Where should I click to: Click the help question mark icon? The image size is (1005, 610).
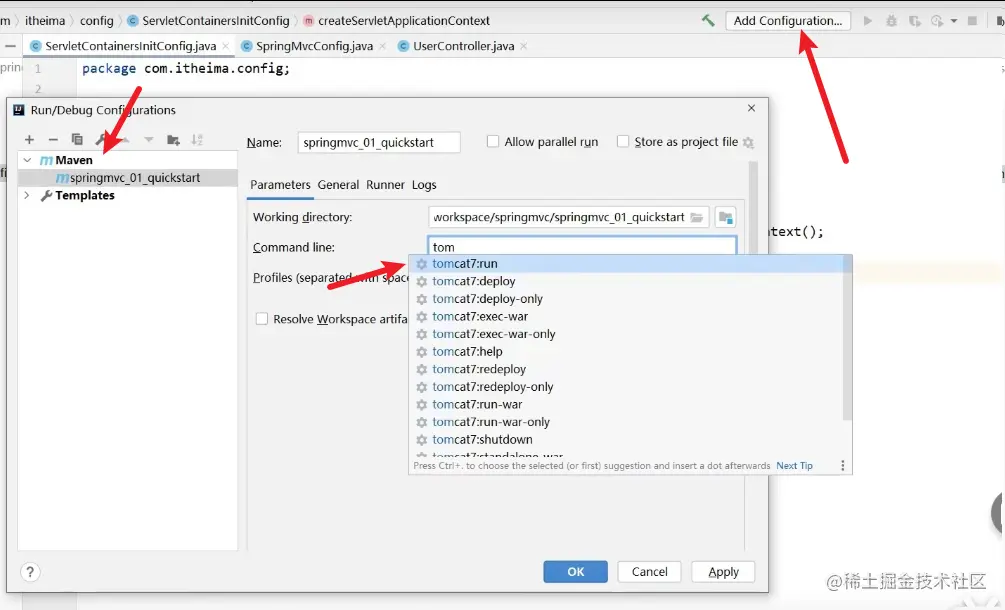30,572
